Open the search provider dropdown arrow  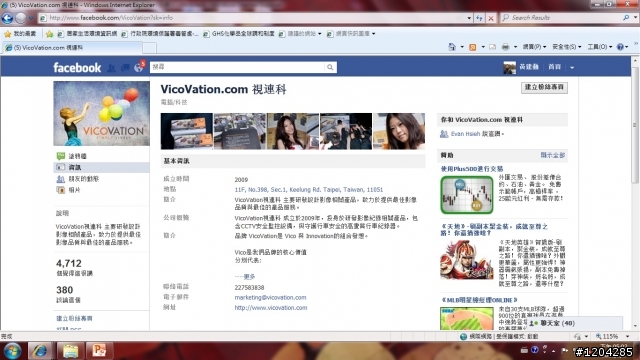[635, 18]
